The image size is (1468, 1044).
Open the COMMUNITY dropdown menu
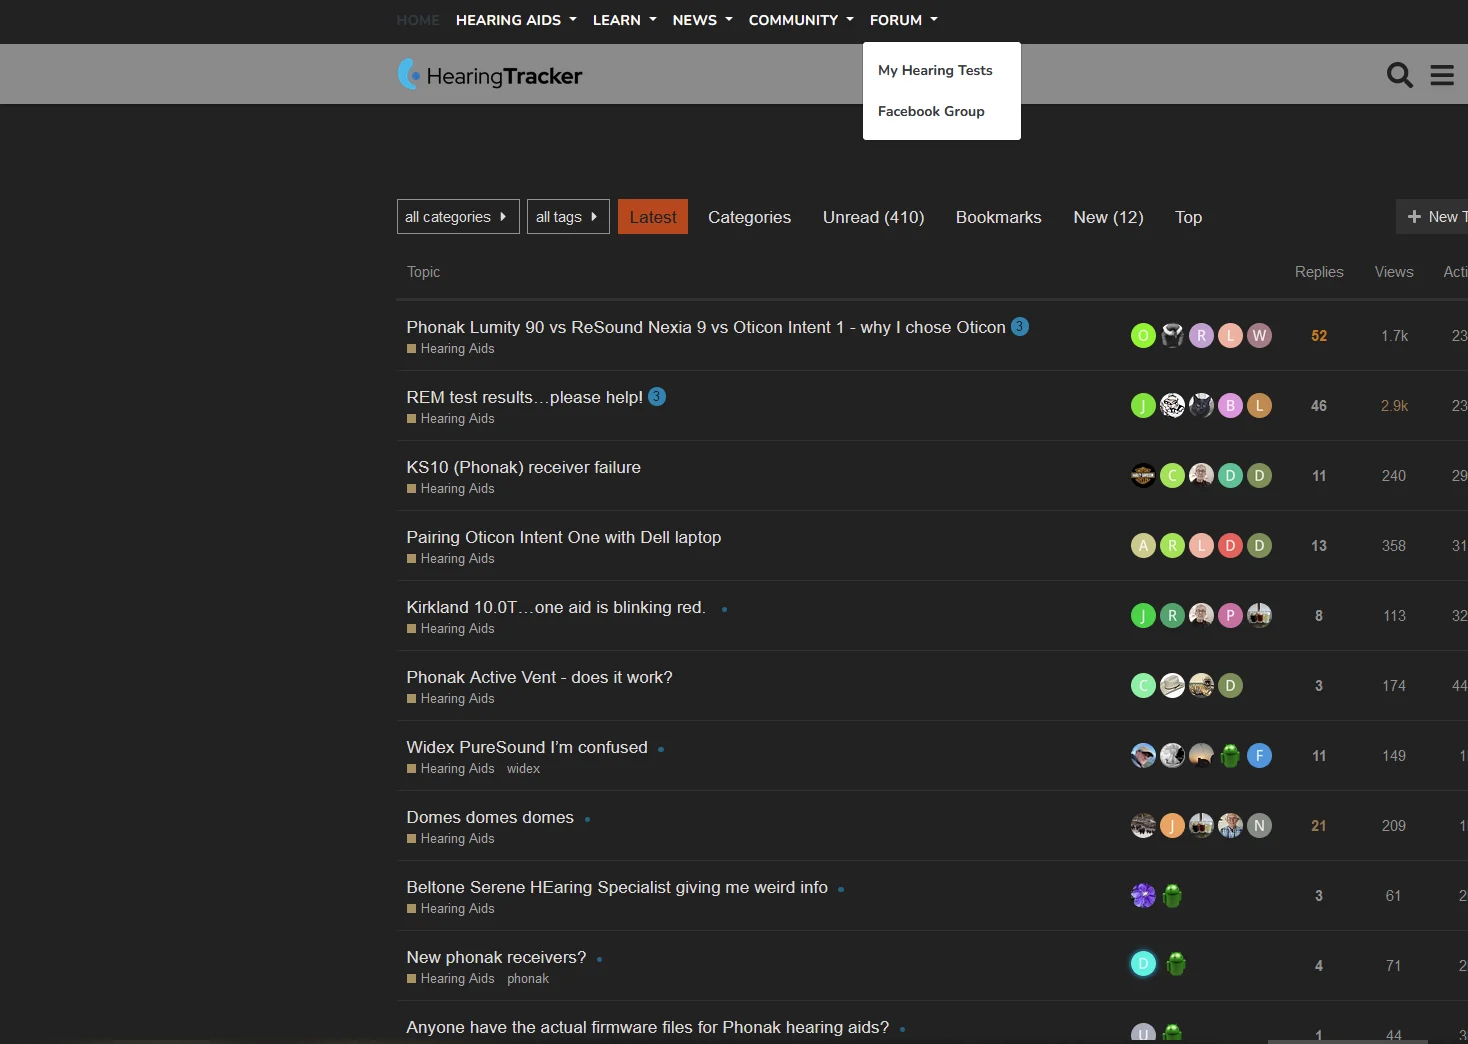pyautogui.click(x=801, y=20)
